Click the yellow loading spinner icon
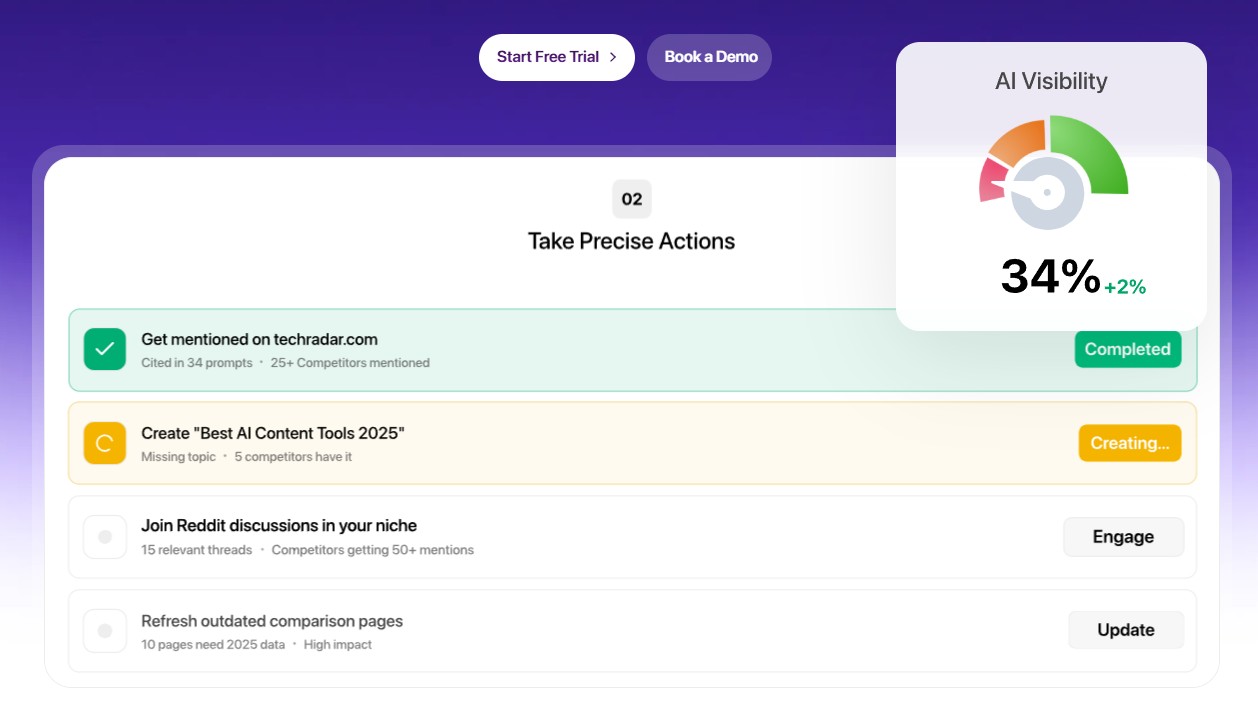This screenshot has height=704, width=1258. pos(105,443)
